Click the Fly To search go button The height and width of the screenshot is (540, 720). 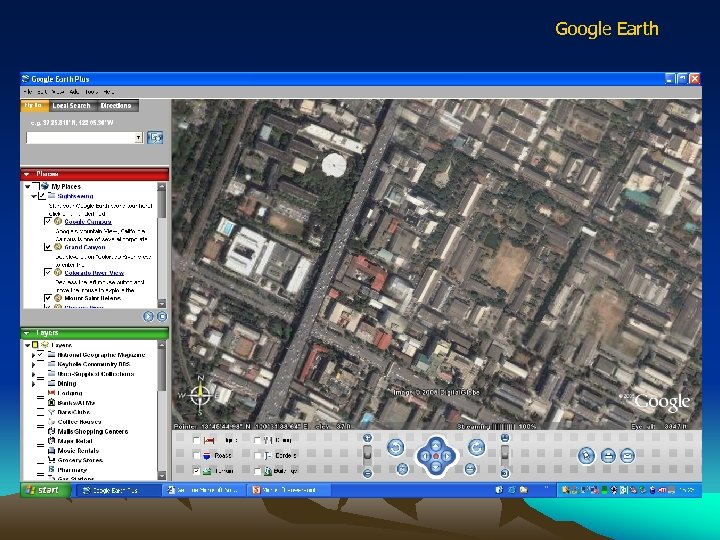click(x=155, y=137)
